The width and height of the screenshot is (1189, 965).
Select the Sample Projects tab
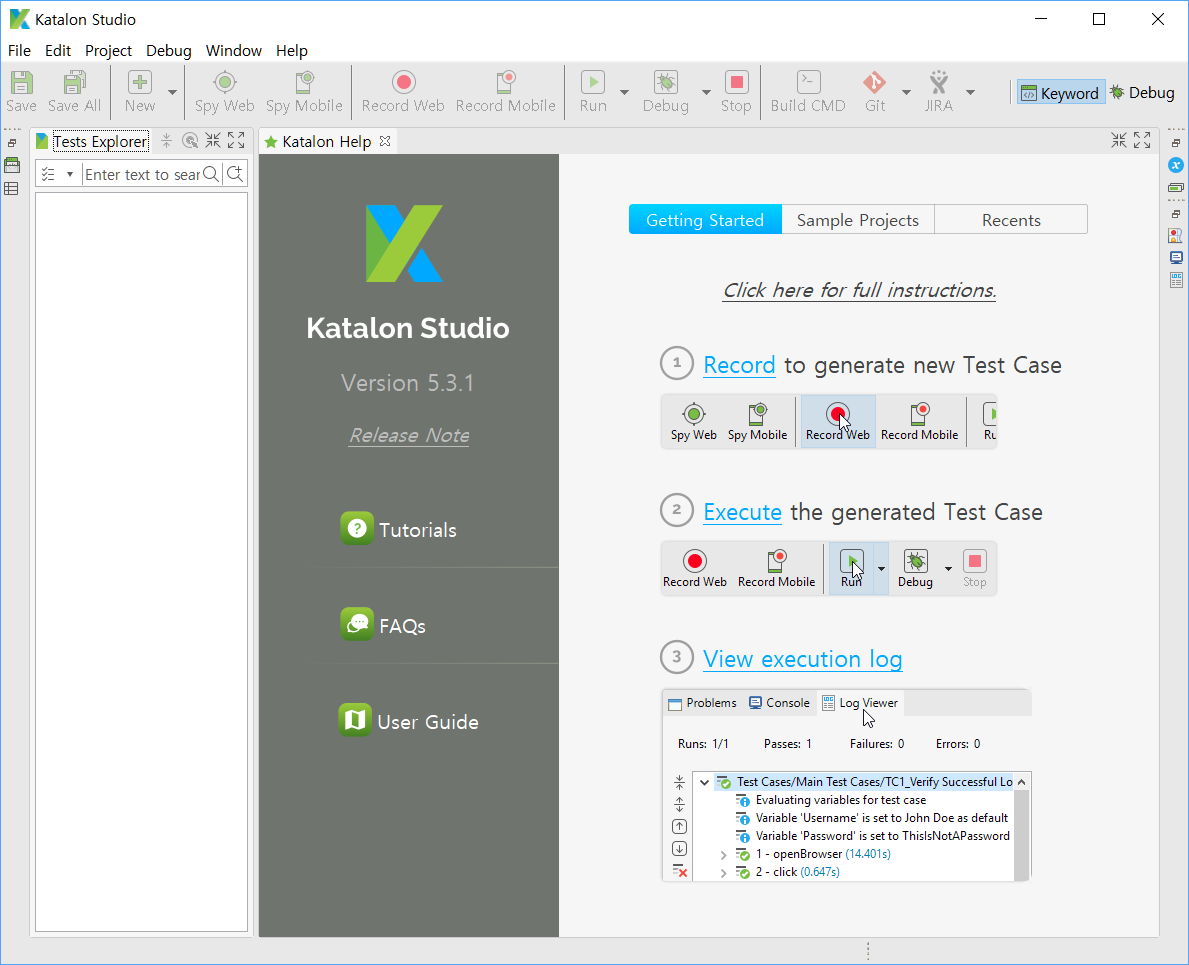click(858, 220)
